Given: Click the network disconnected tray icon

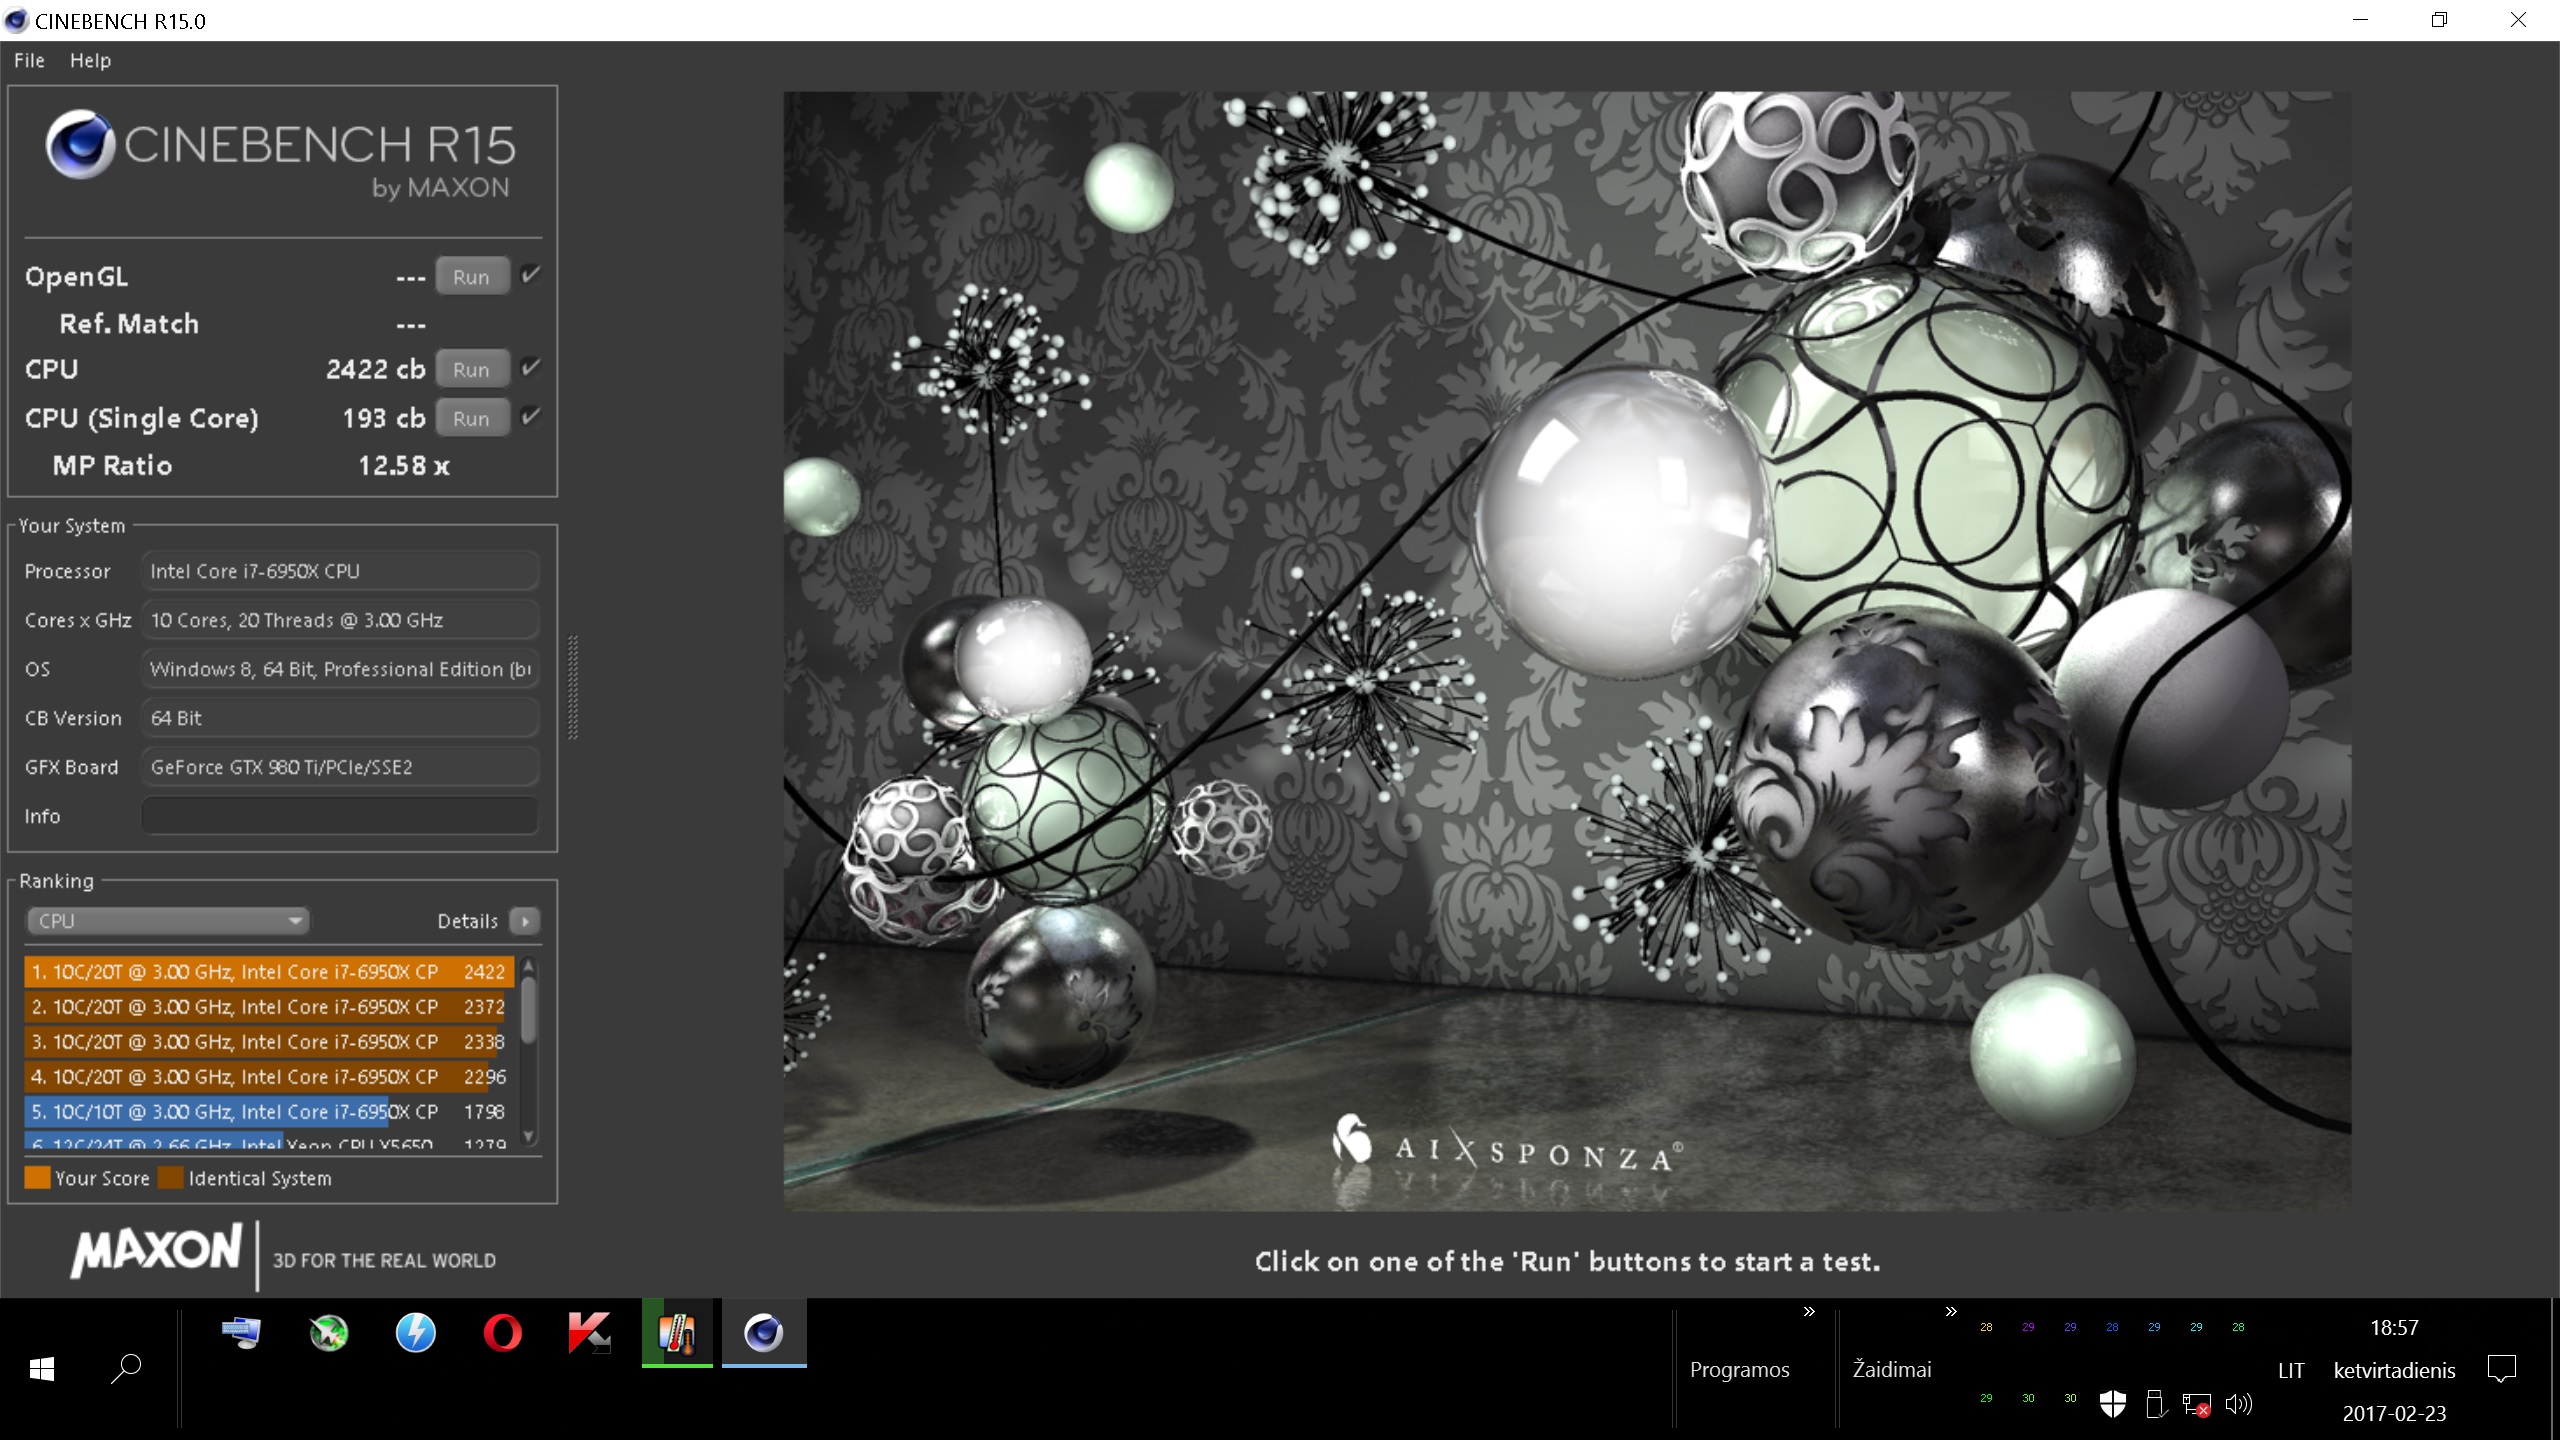Looking at the screenshot, I should tap(2197, 1405).
